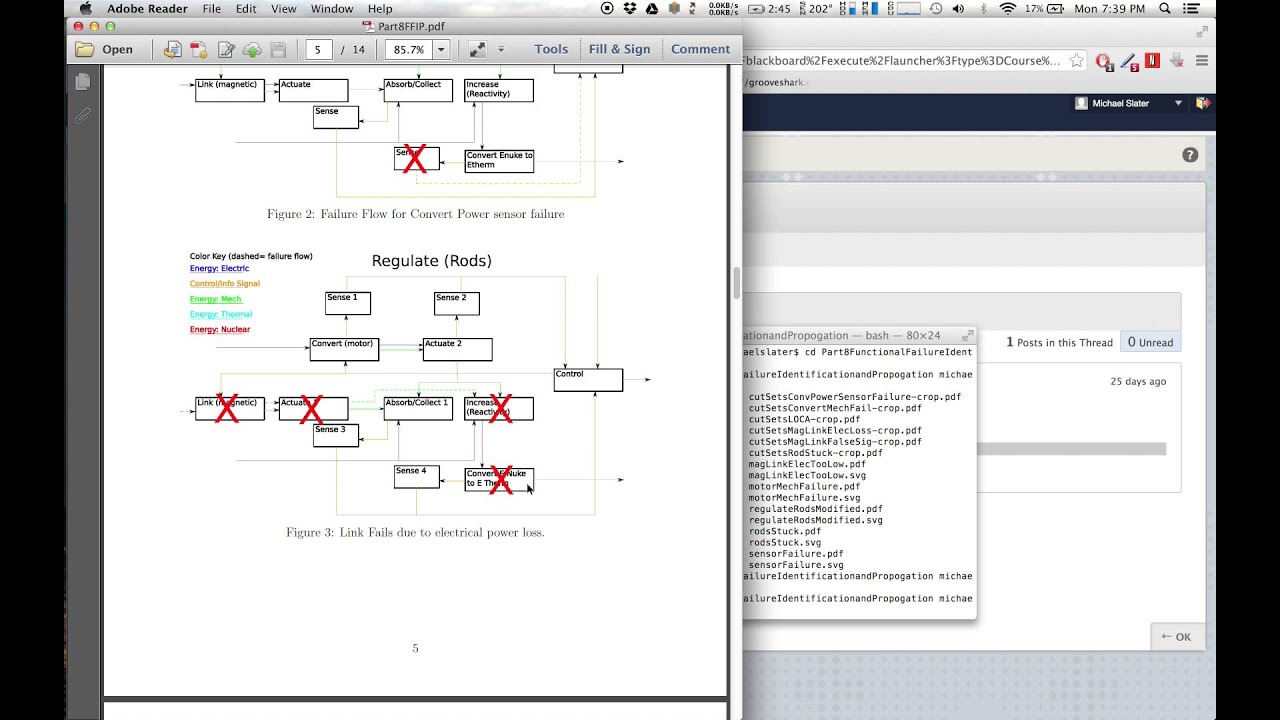This screenshot has width=1280, height=720.
Task: Click the Wi-Fi menu bar icon
Action: [1007, 9]
